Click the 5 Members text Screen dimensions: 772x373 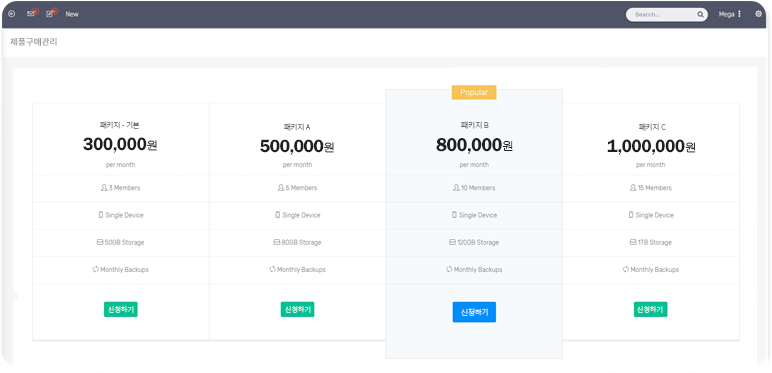pos(301,188)
